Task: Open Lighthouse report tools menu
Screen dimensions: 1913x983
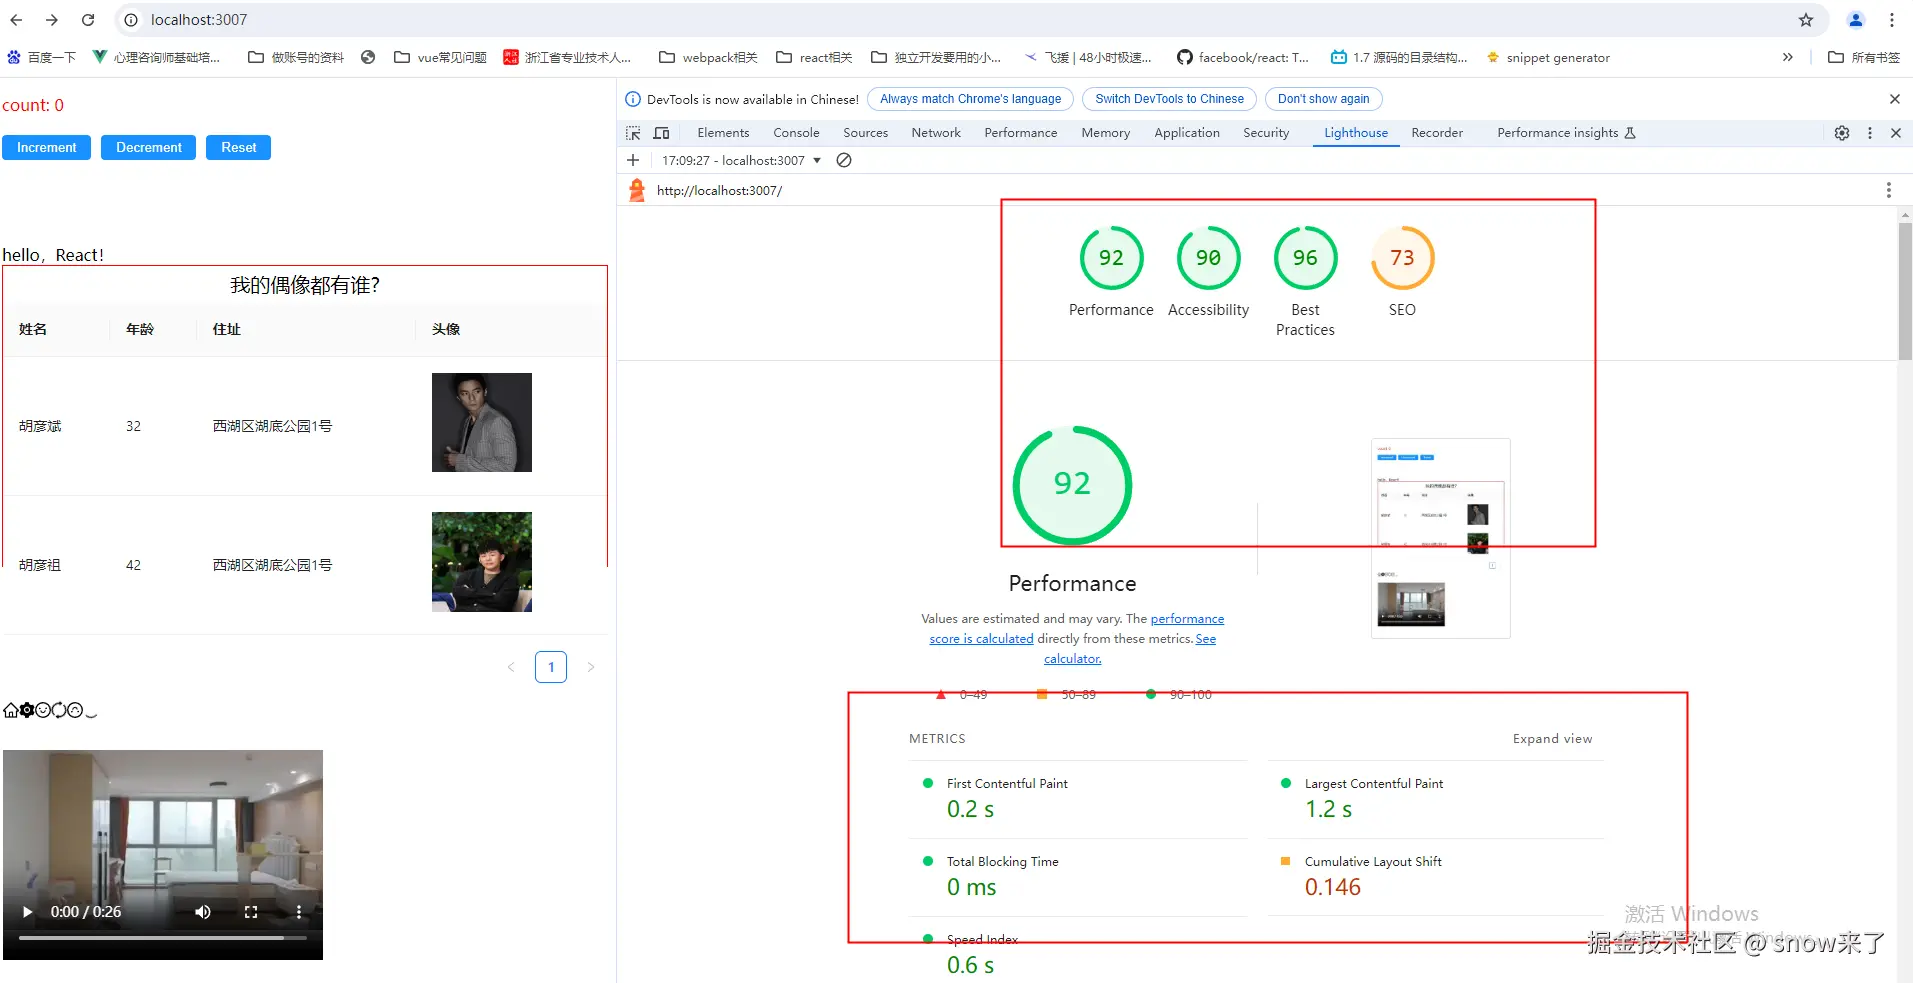Action: 1888,190
